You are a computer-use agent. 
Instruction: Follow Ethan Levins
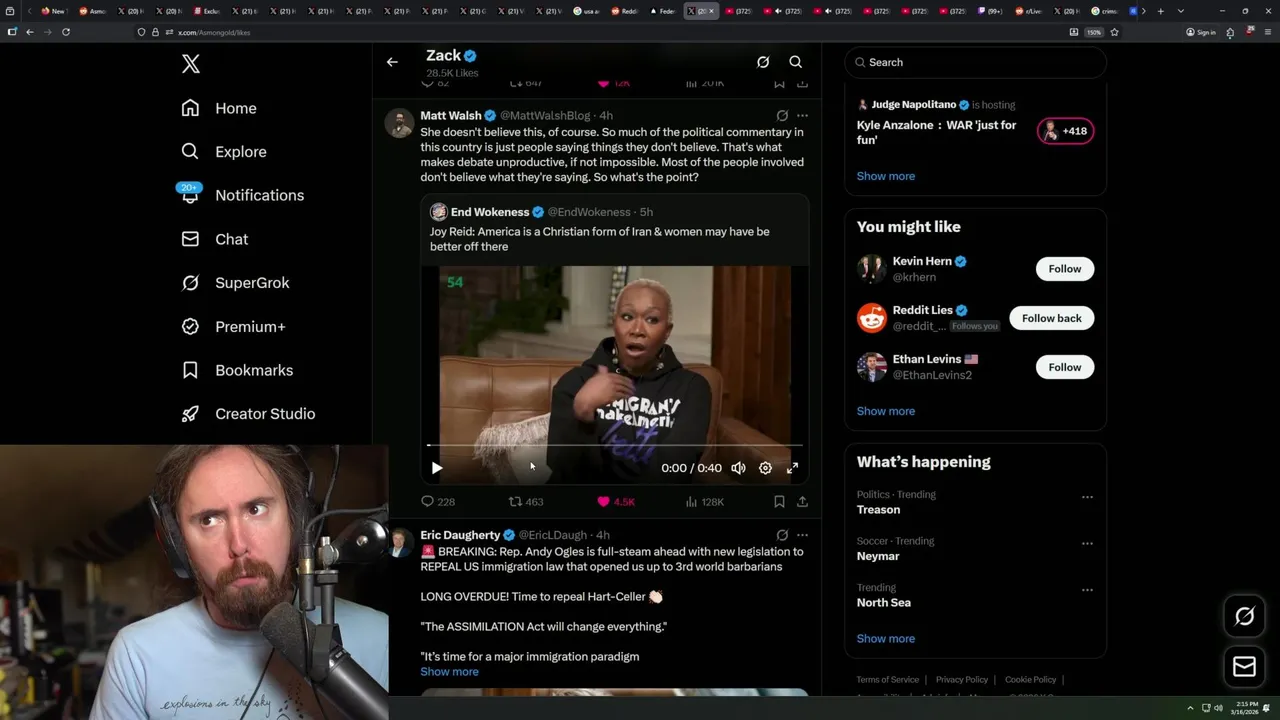pyautogui.click(x=1065, y=367)
